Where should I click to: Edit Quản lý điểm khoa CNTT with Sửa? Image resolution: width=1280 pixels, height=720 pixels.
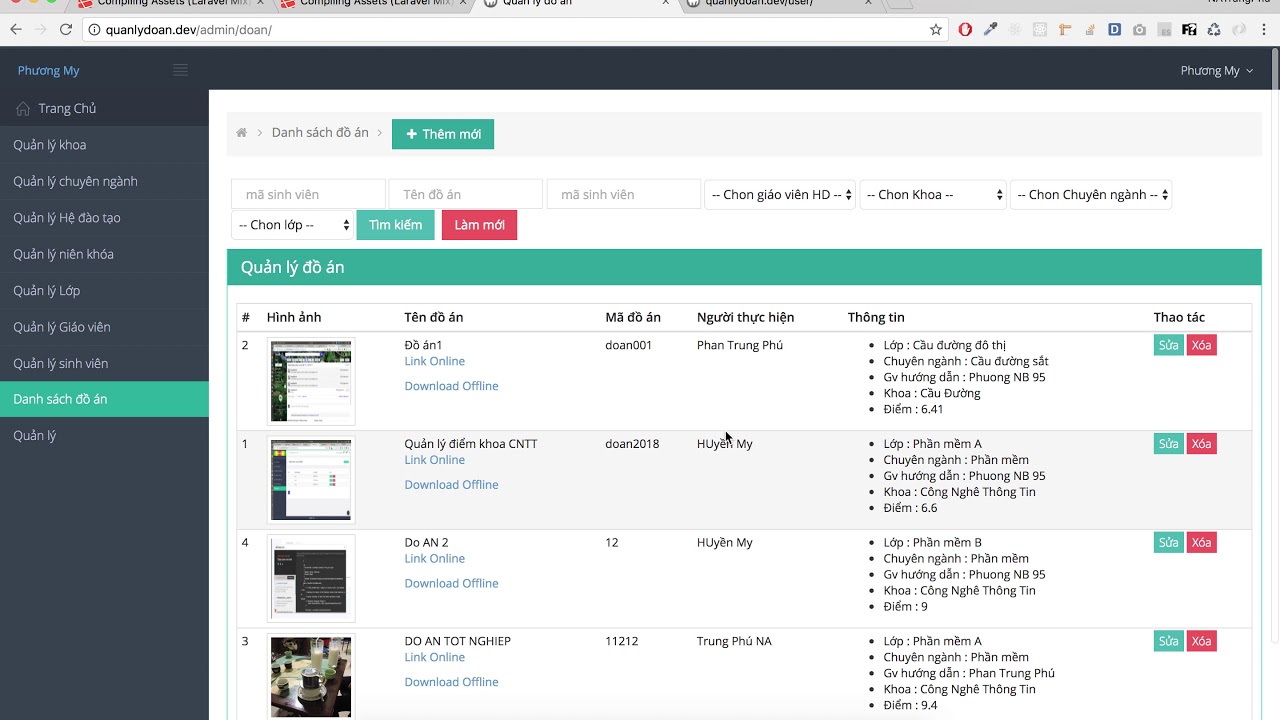1168,444
